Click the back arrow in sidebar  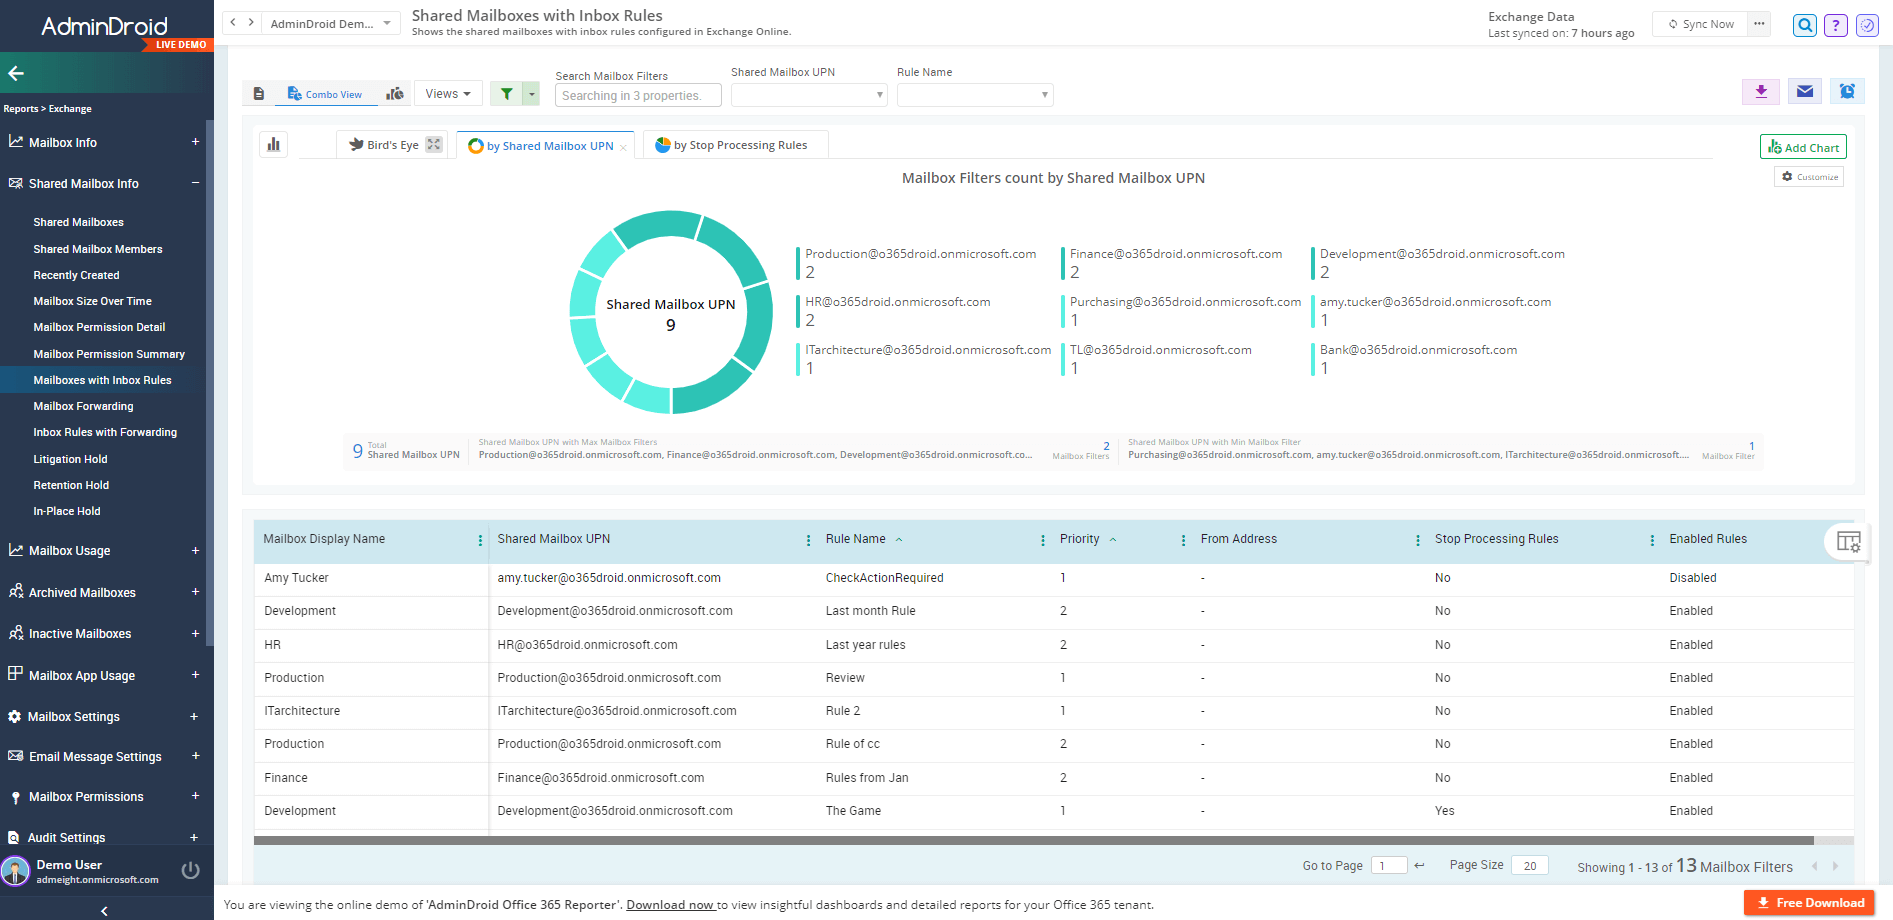pos(16,73)
